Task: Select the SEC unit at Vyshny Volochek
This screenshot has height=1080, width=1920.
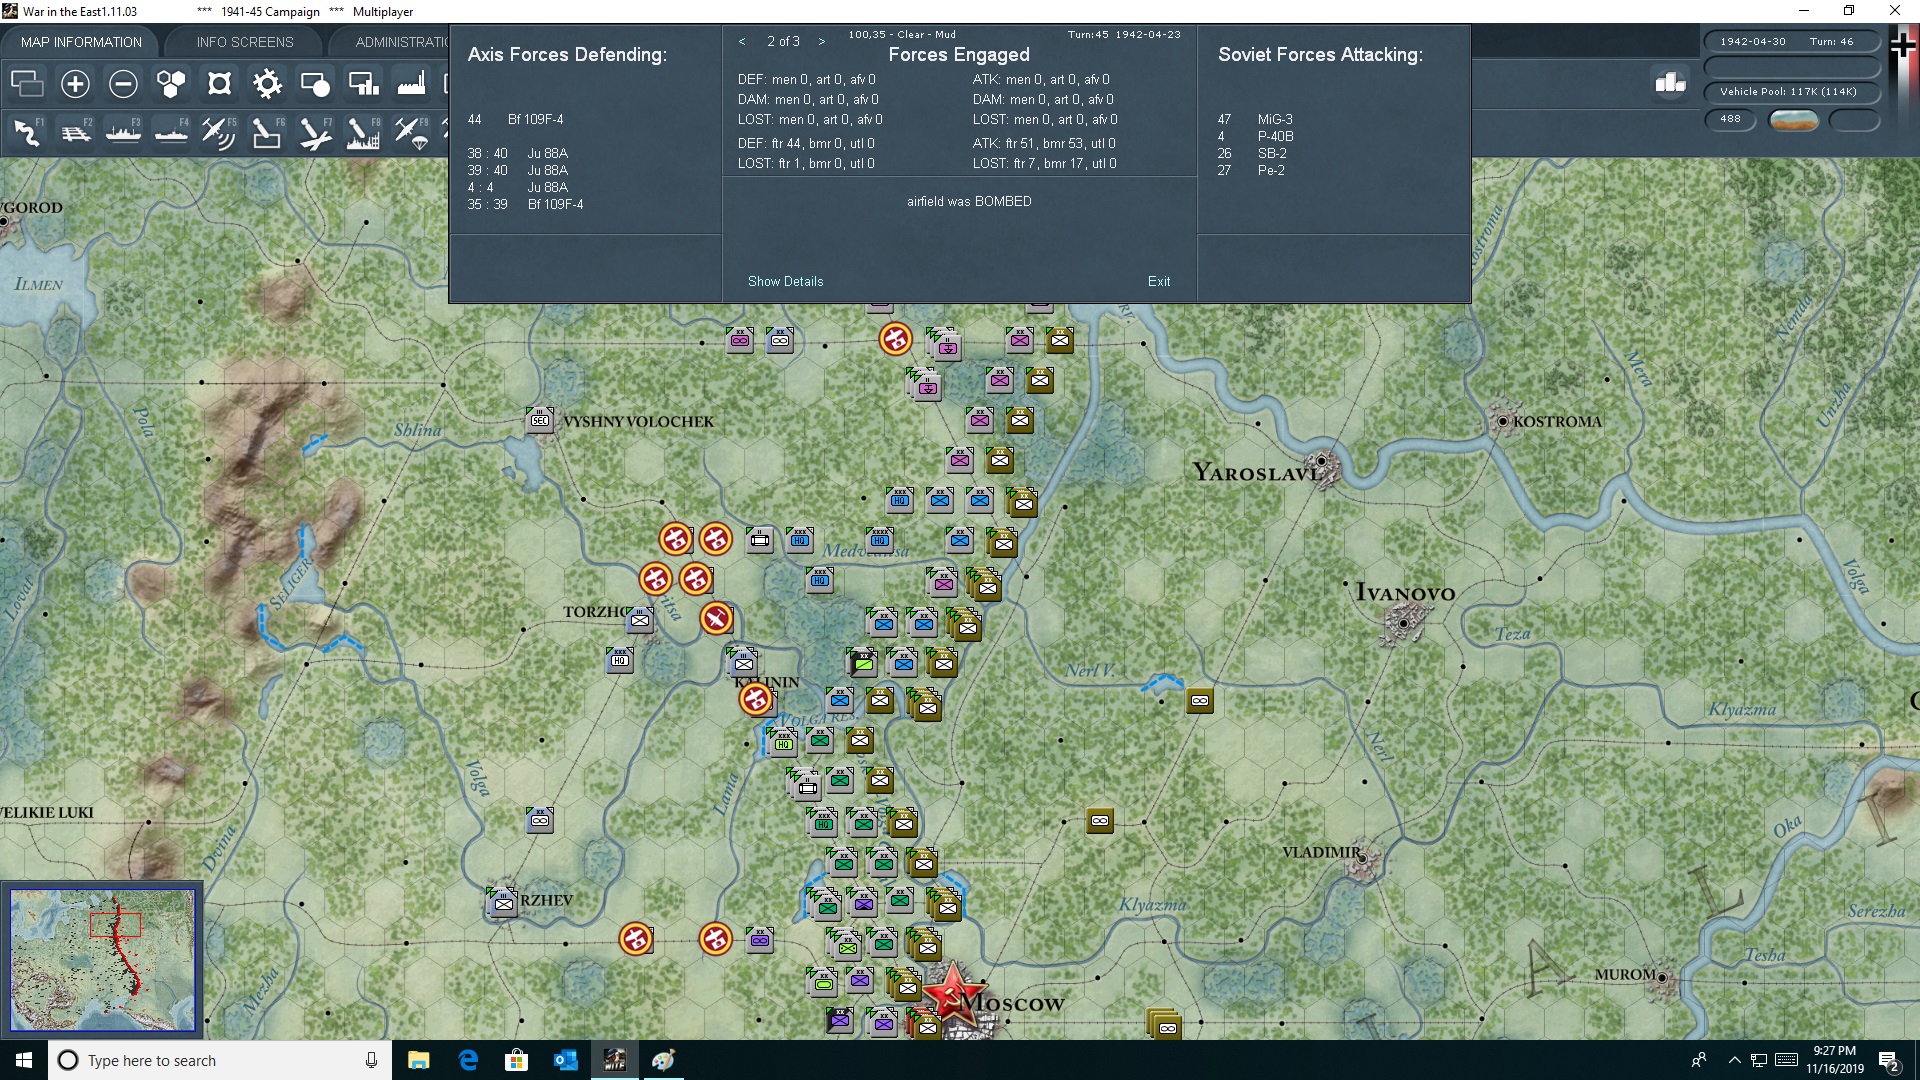Action: point(540,420)
